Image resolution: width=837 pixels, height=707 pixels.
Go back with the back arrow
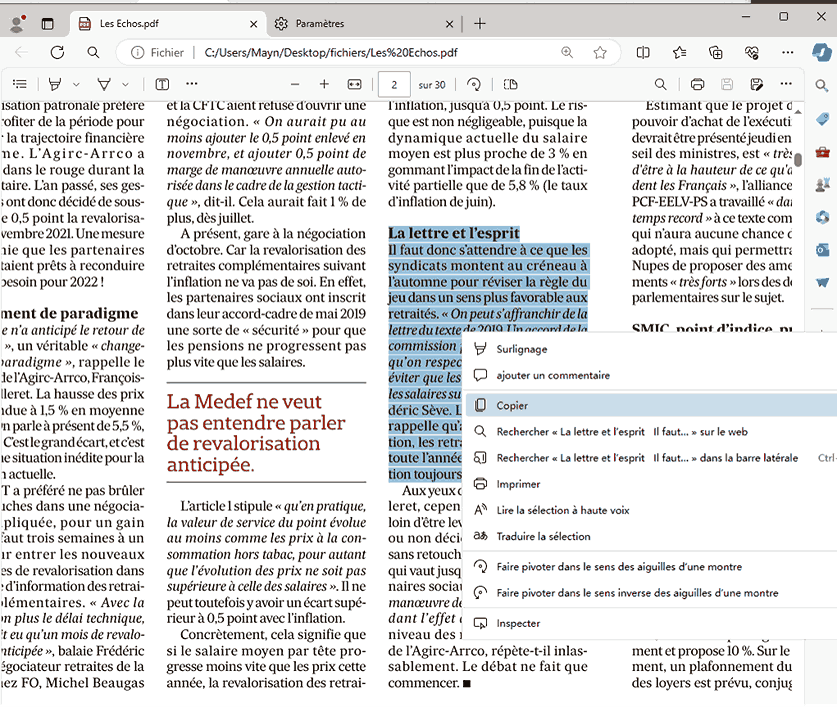[x=21, y=52]
